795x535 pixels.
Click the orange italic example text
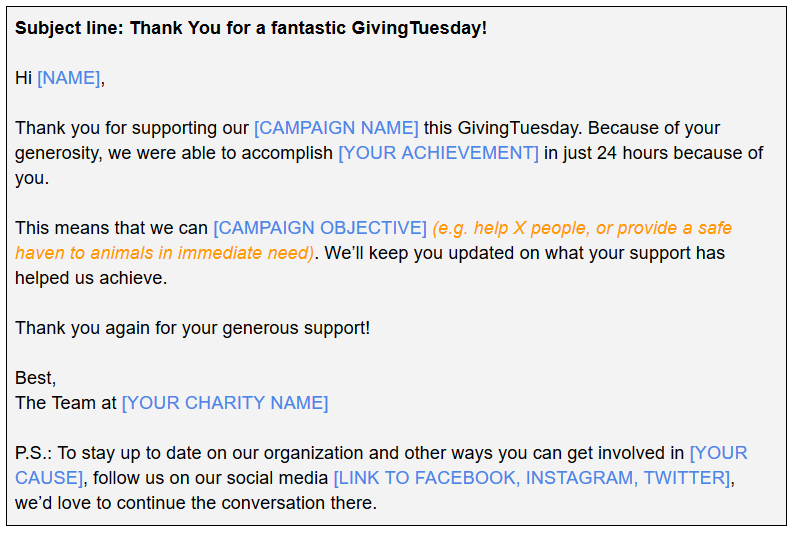click(x=582, y=228)
